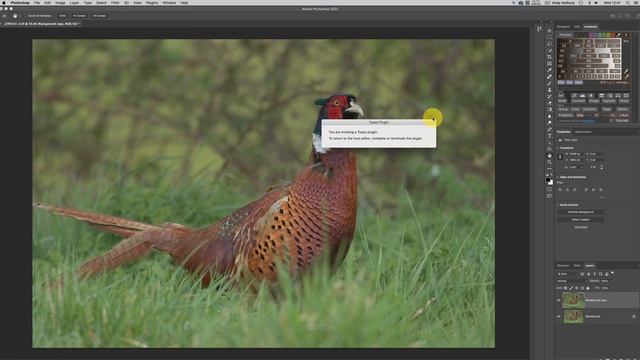640x360 pixels.
Task: Select the Blur tool
Action: point(549,116)
